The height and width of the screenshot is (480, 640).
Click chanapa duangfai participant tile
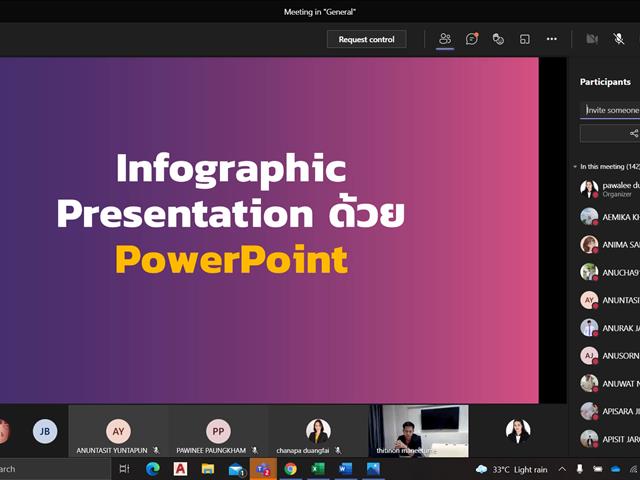pos(318,431)
